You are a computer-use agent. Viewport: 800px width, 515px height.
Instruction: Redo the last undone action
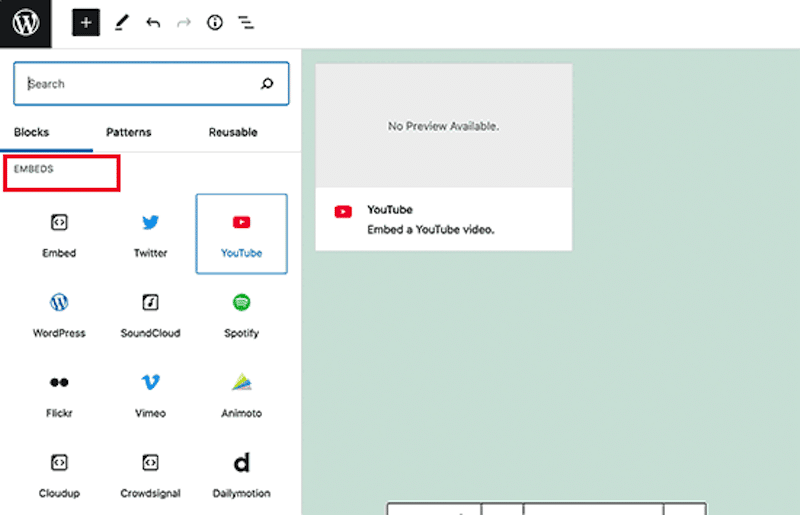184,23
